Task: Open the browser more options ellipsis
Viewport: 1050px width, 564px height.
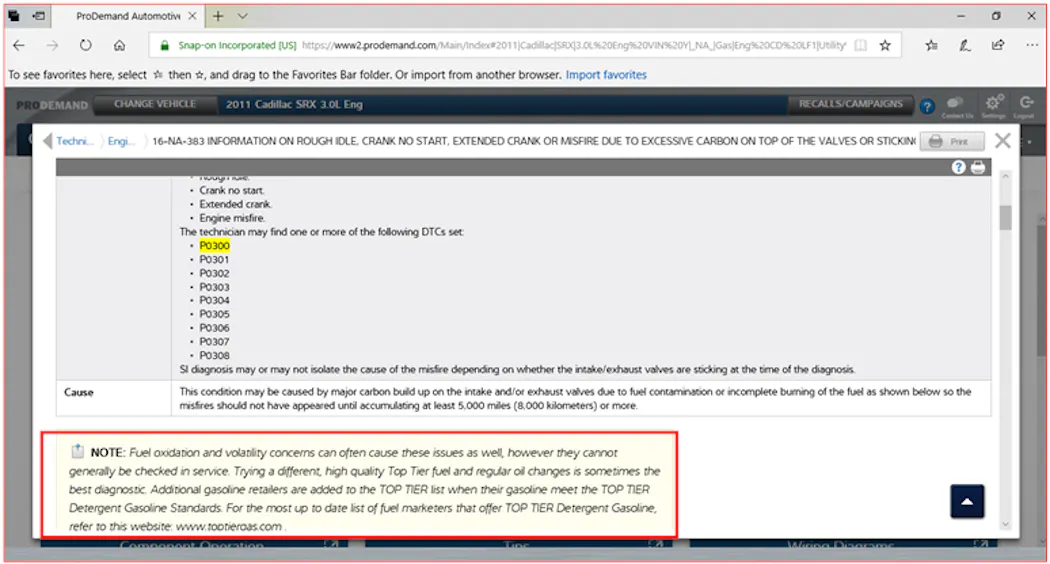Action: pyautogui.click(x=1032, y=46)
